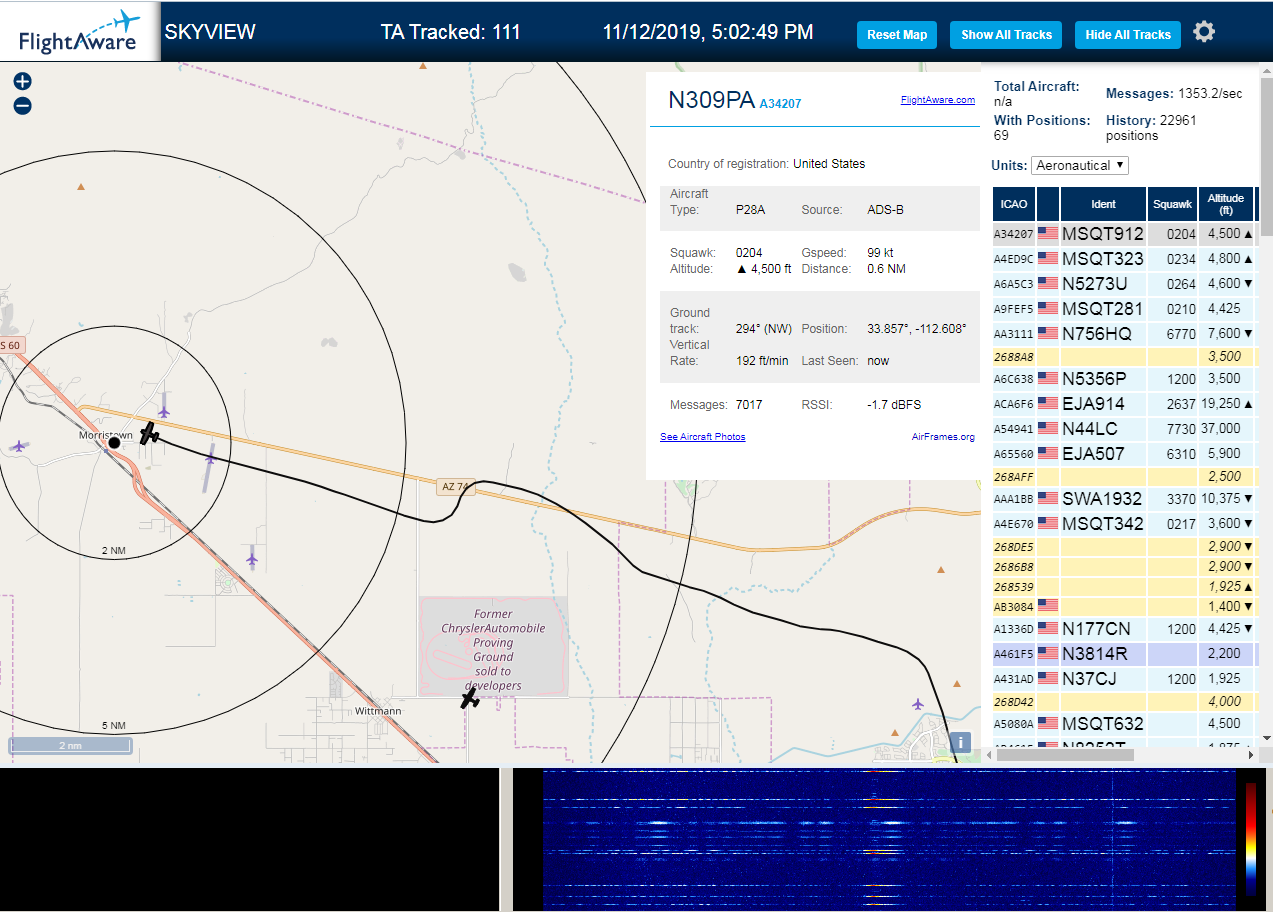The width and height of the screenshot is (1273, 913).
Task: Select the highlighted N3814R row
Action: (x=1124, y=653)
